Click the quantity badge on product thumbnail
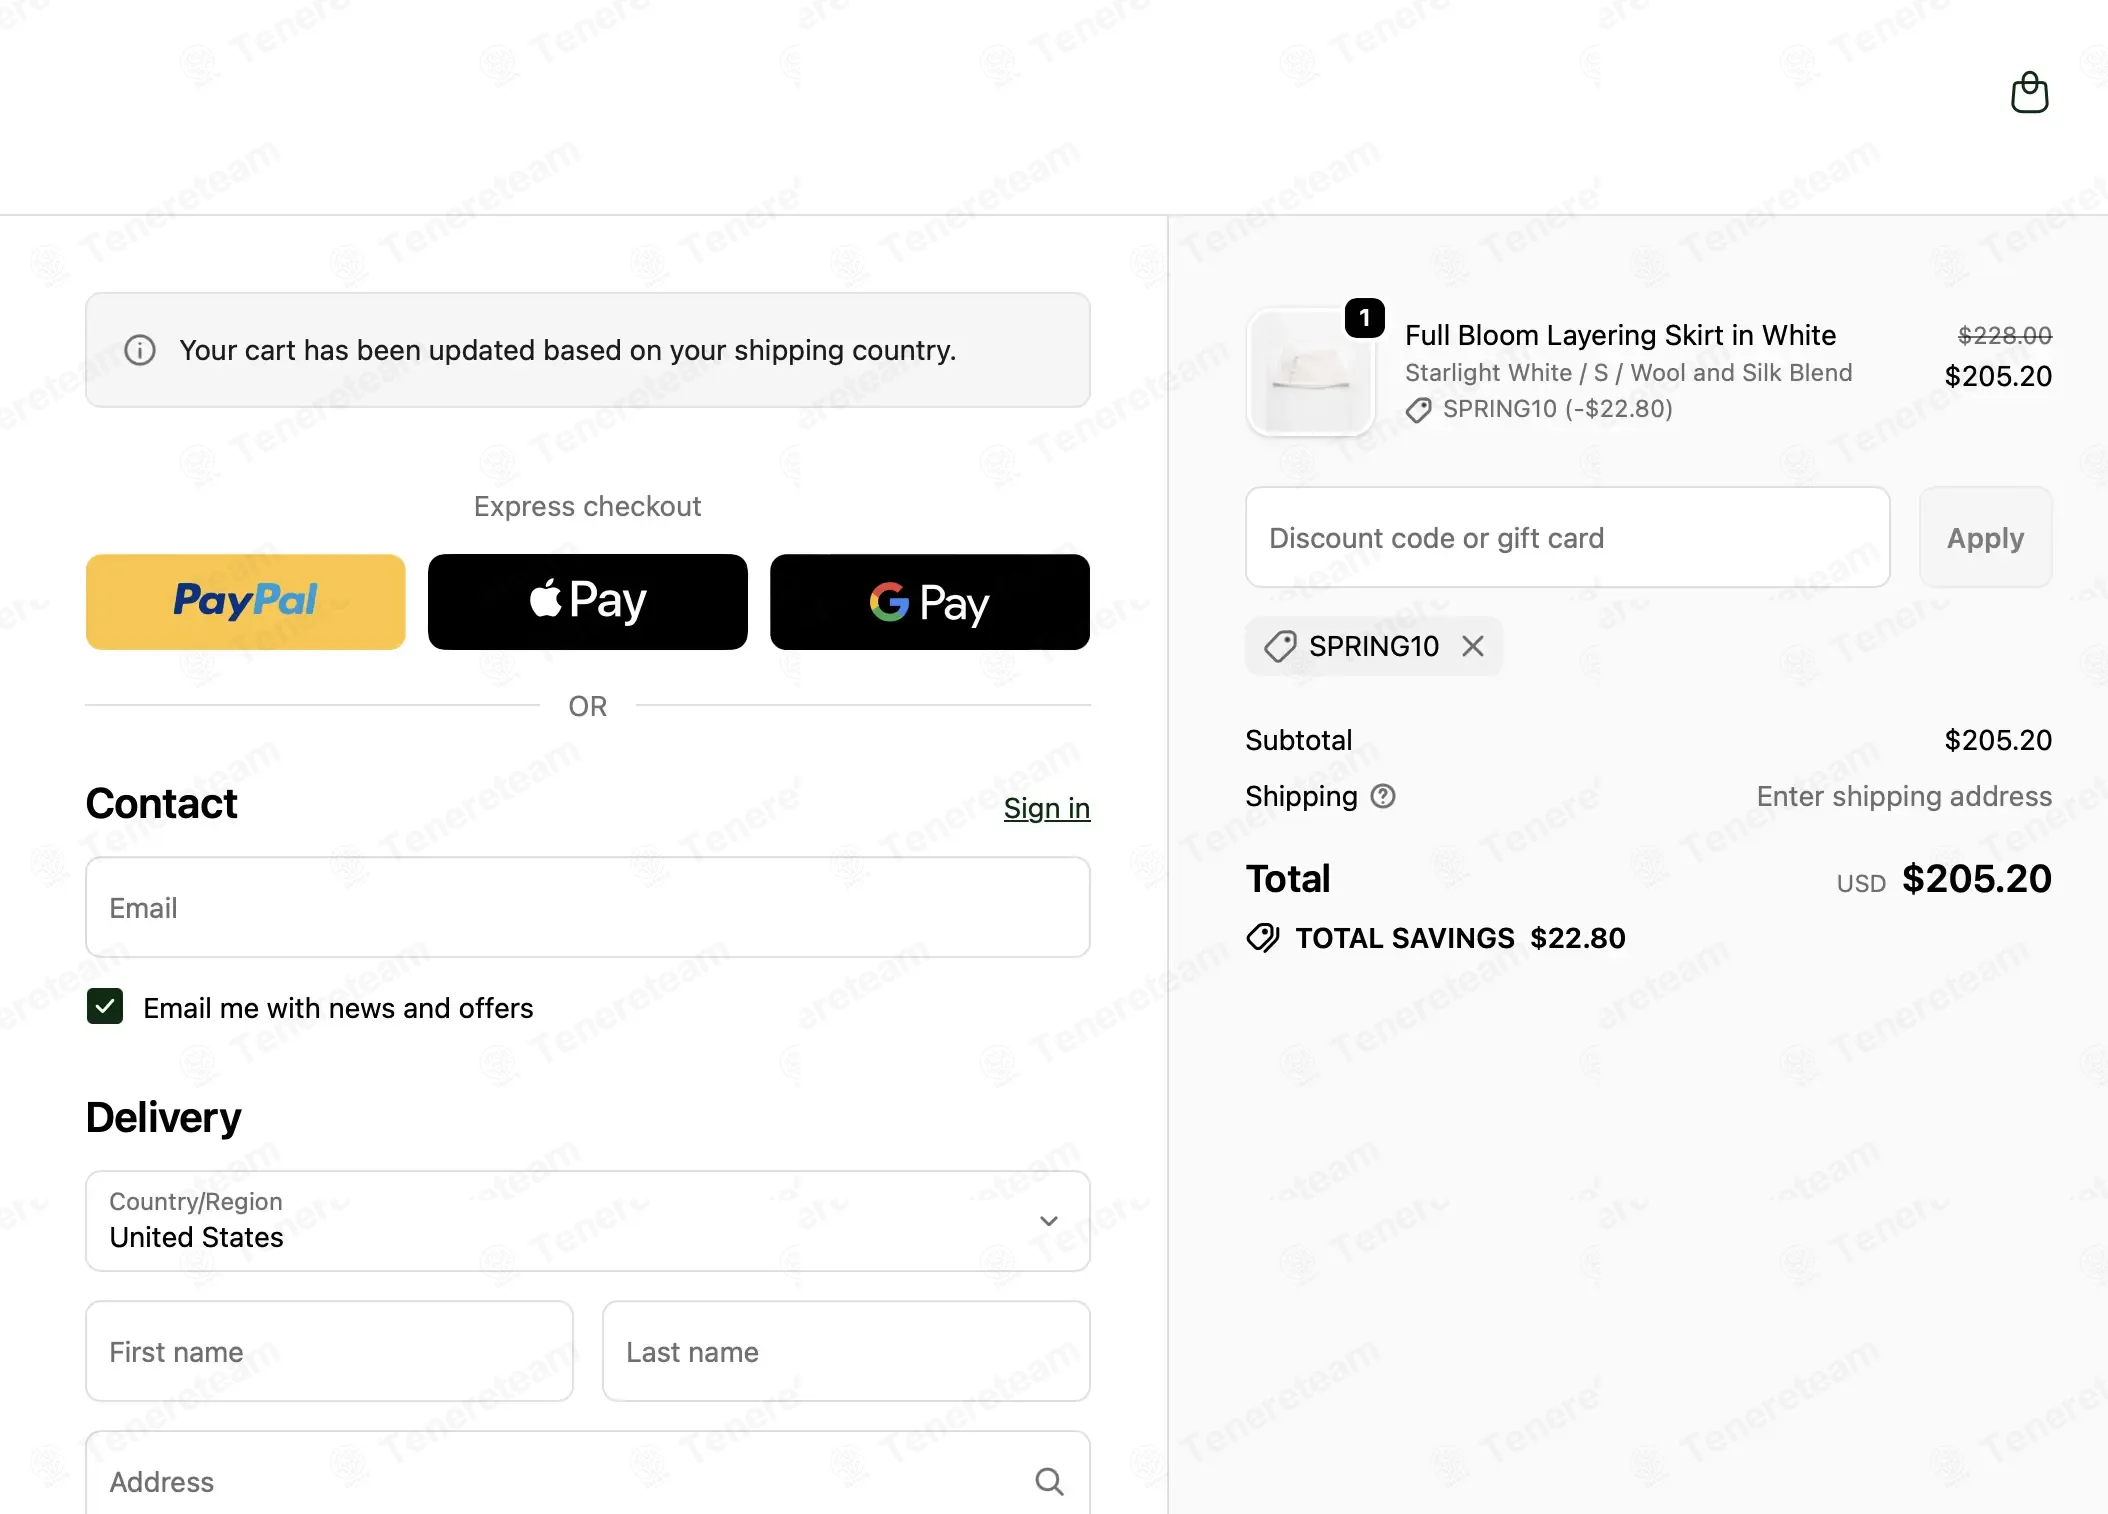This screenshot has width=2108, height=1514. [1365, 318]
